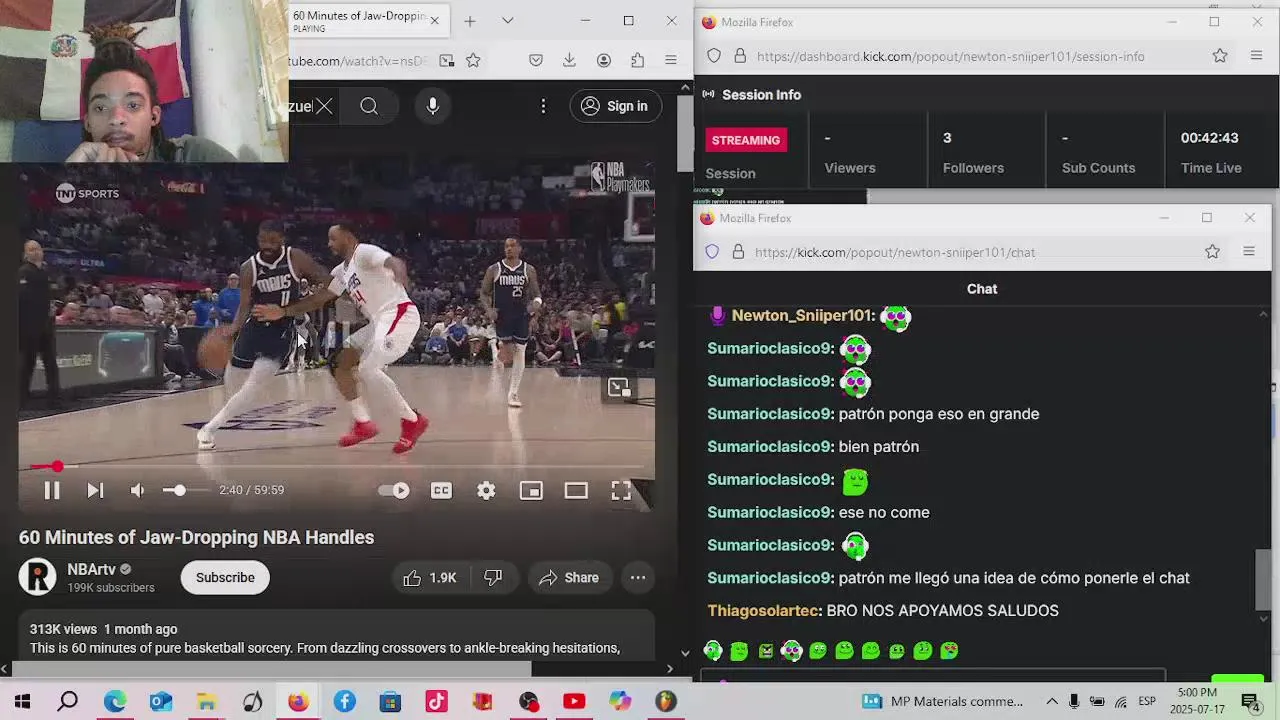Bookmark the Kick chat popout page

(x=1212, y=252)
